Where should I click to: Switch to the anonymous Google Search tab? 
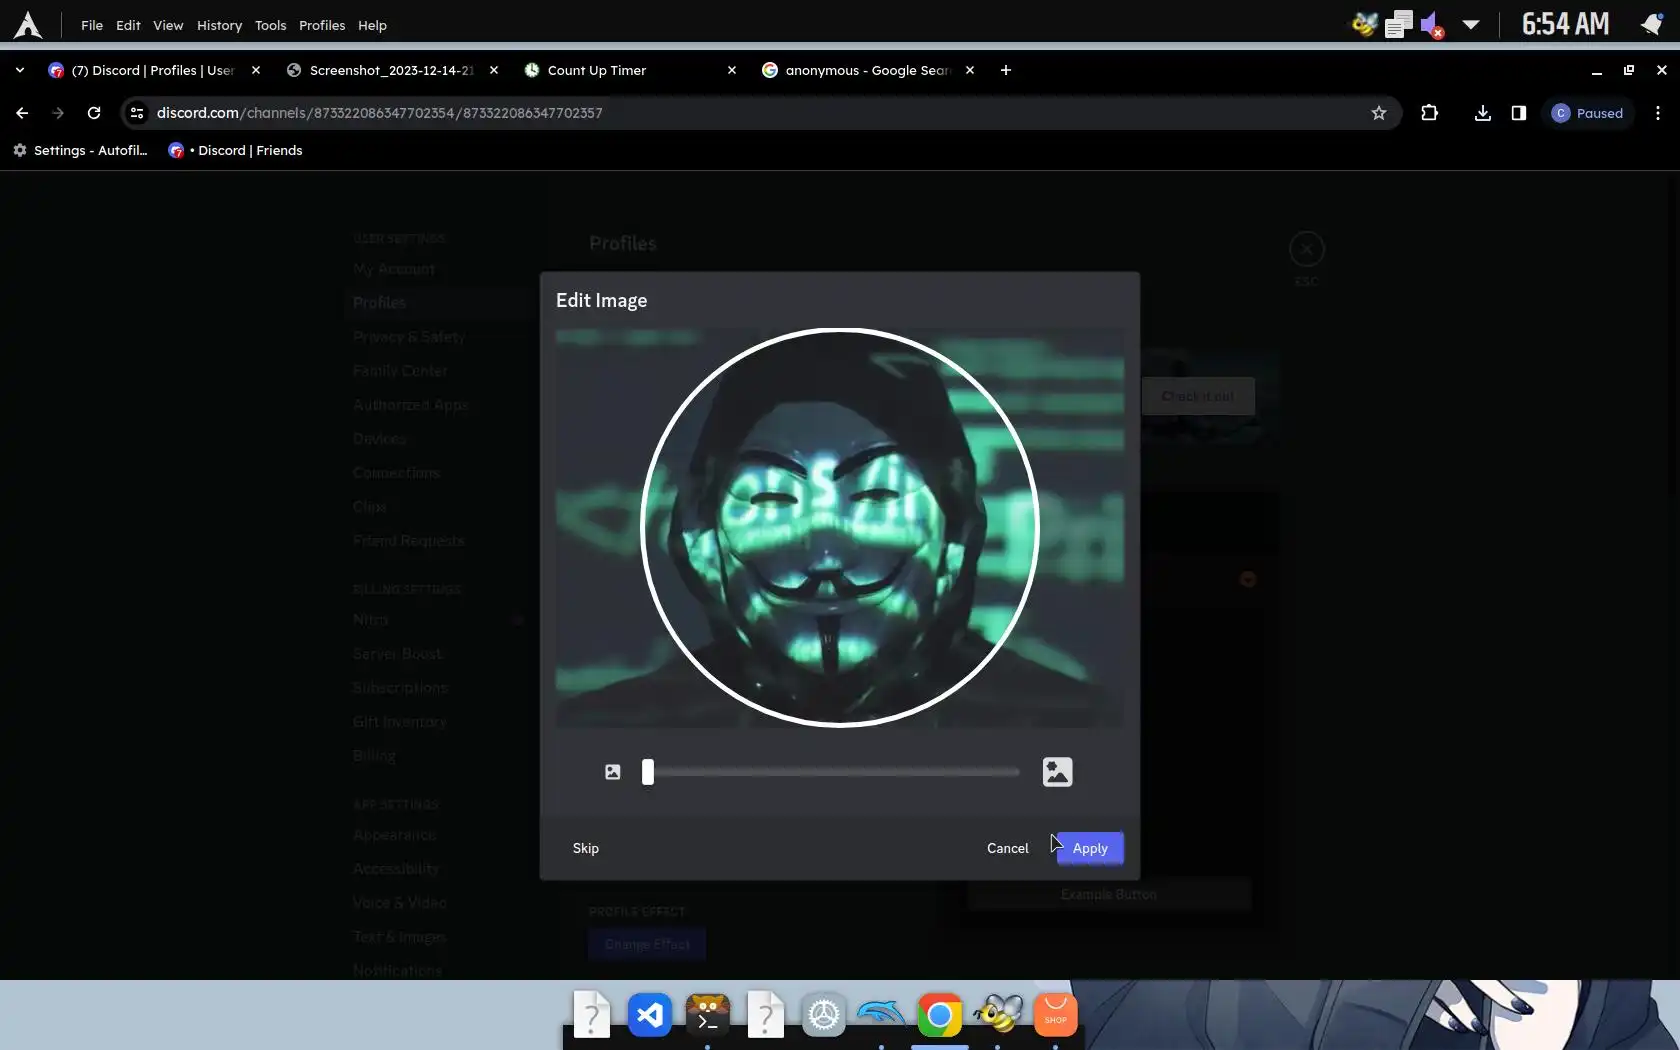868,70
